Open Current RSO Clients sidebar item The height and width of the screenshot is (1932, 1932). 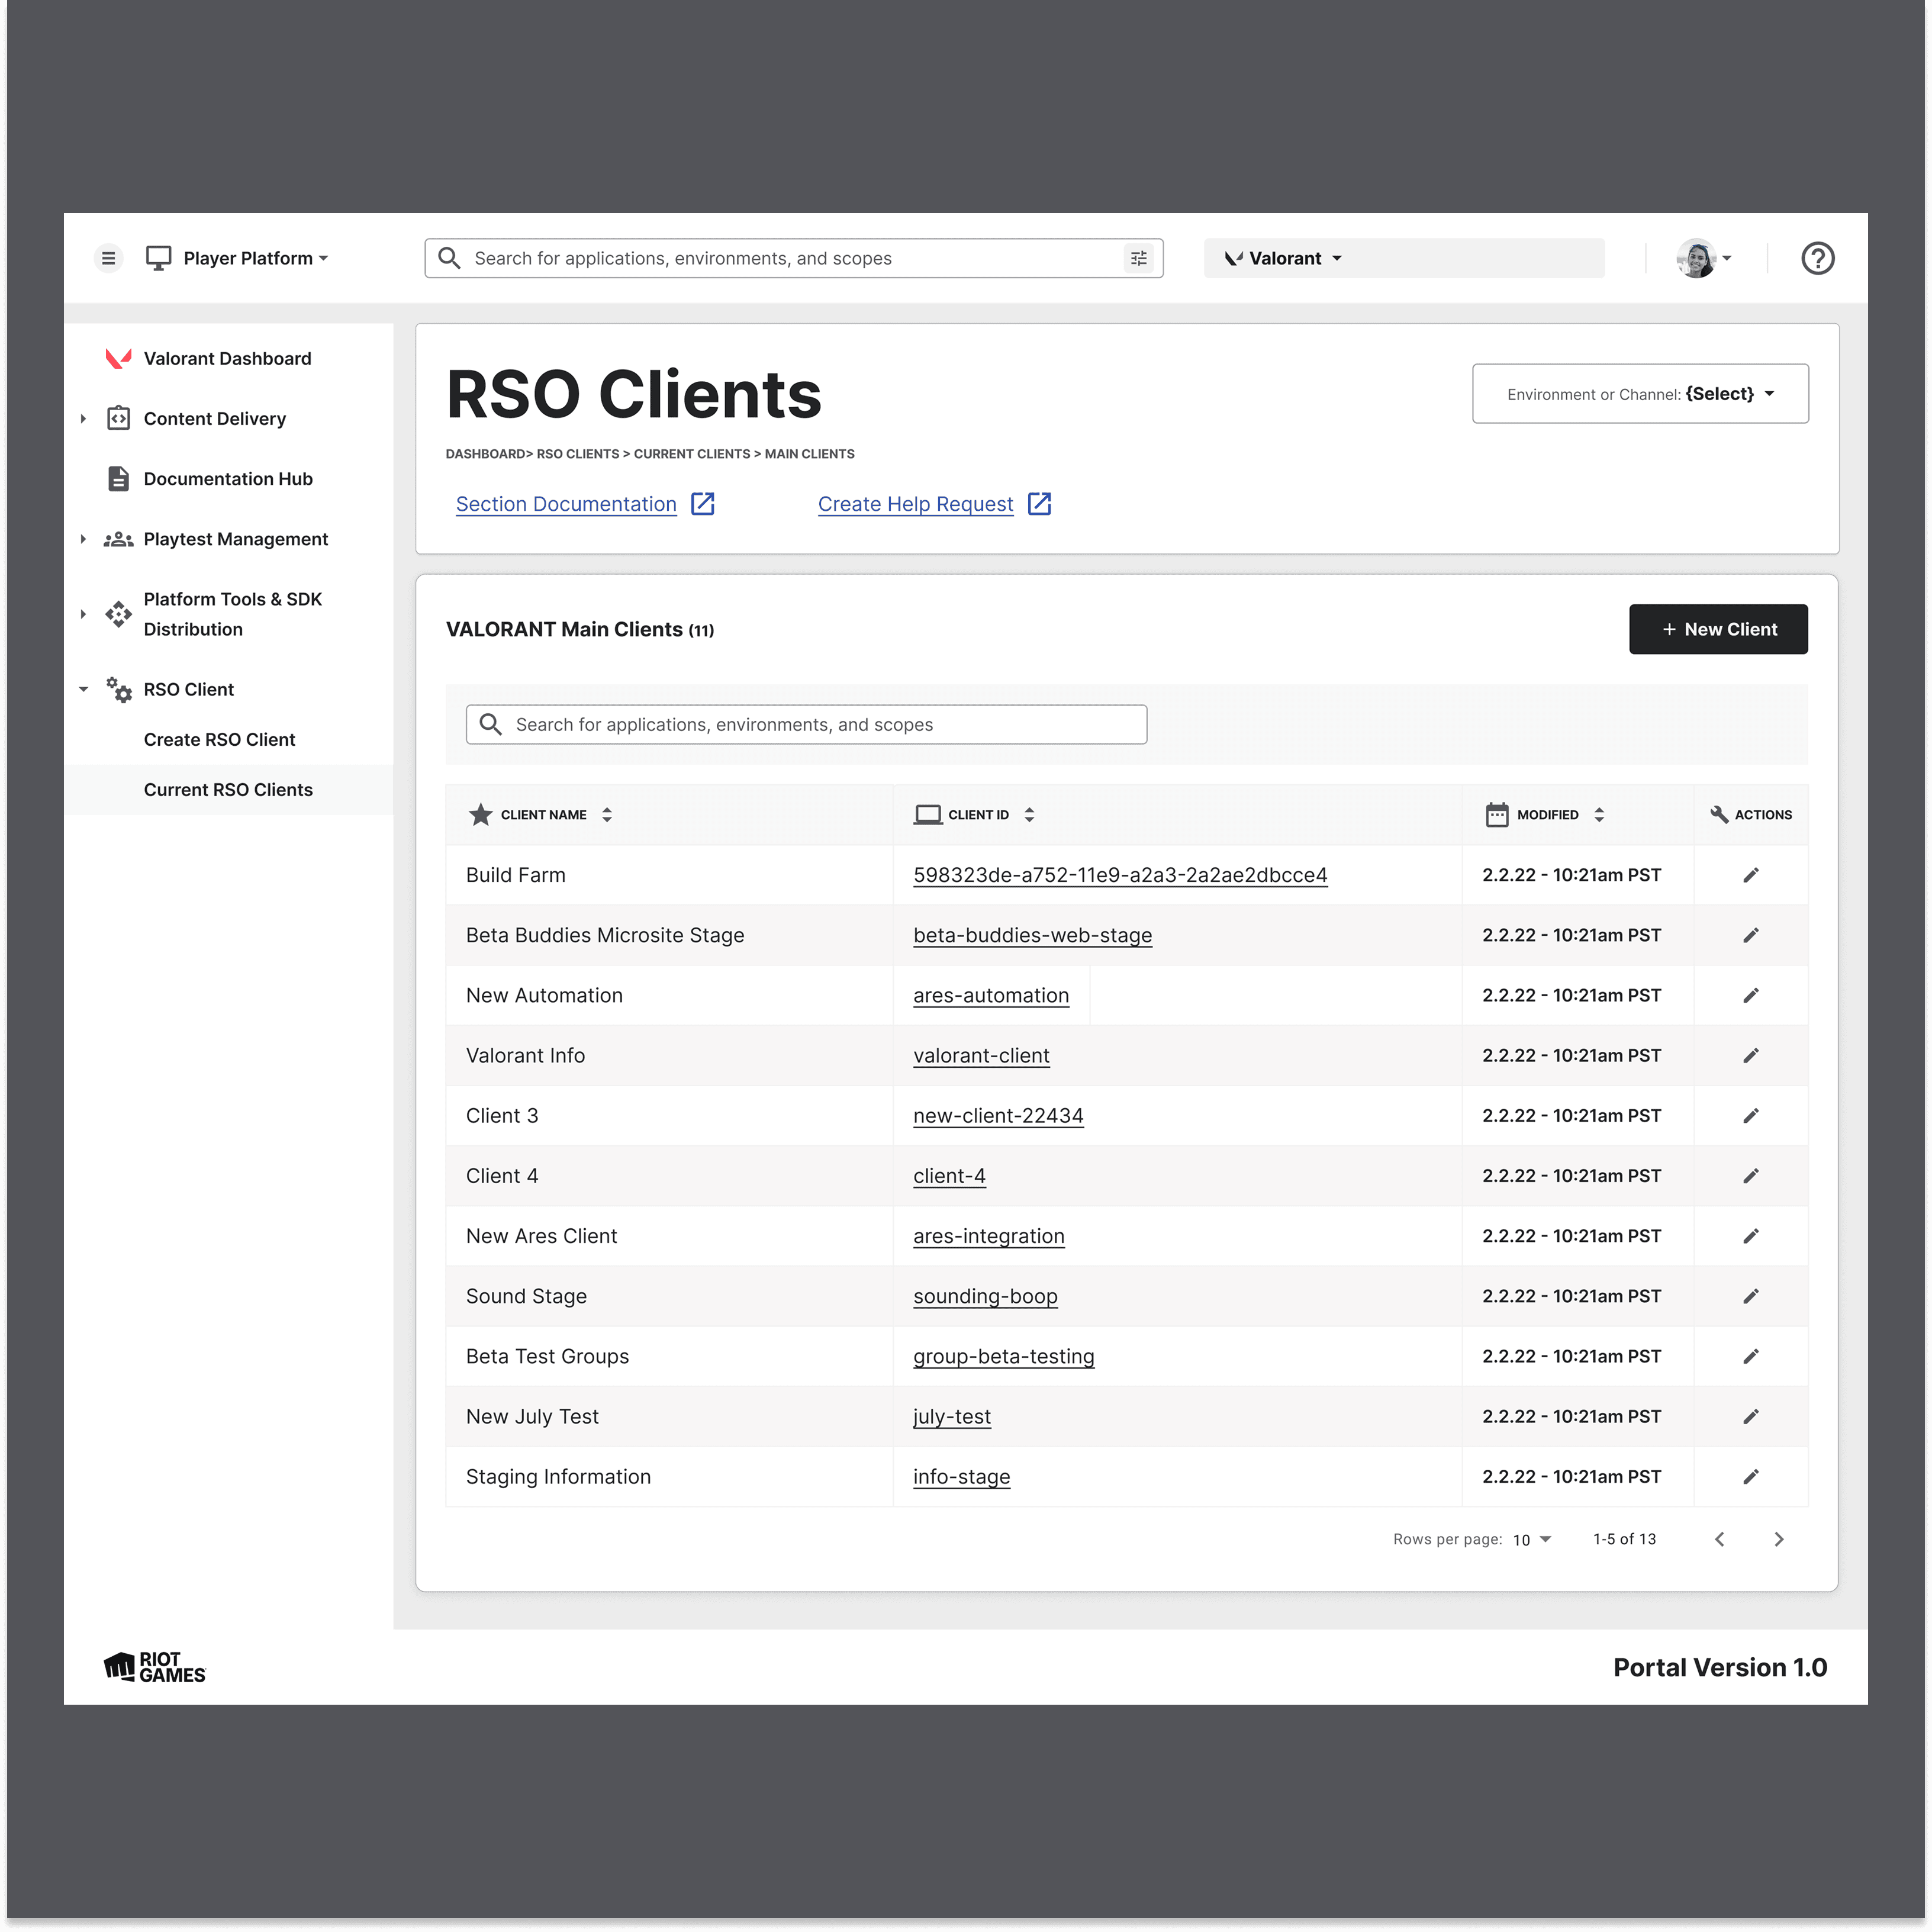[228, 790]
